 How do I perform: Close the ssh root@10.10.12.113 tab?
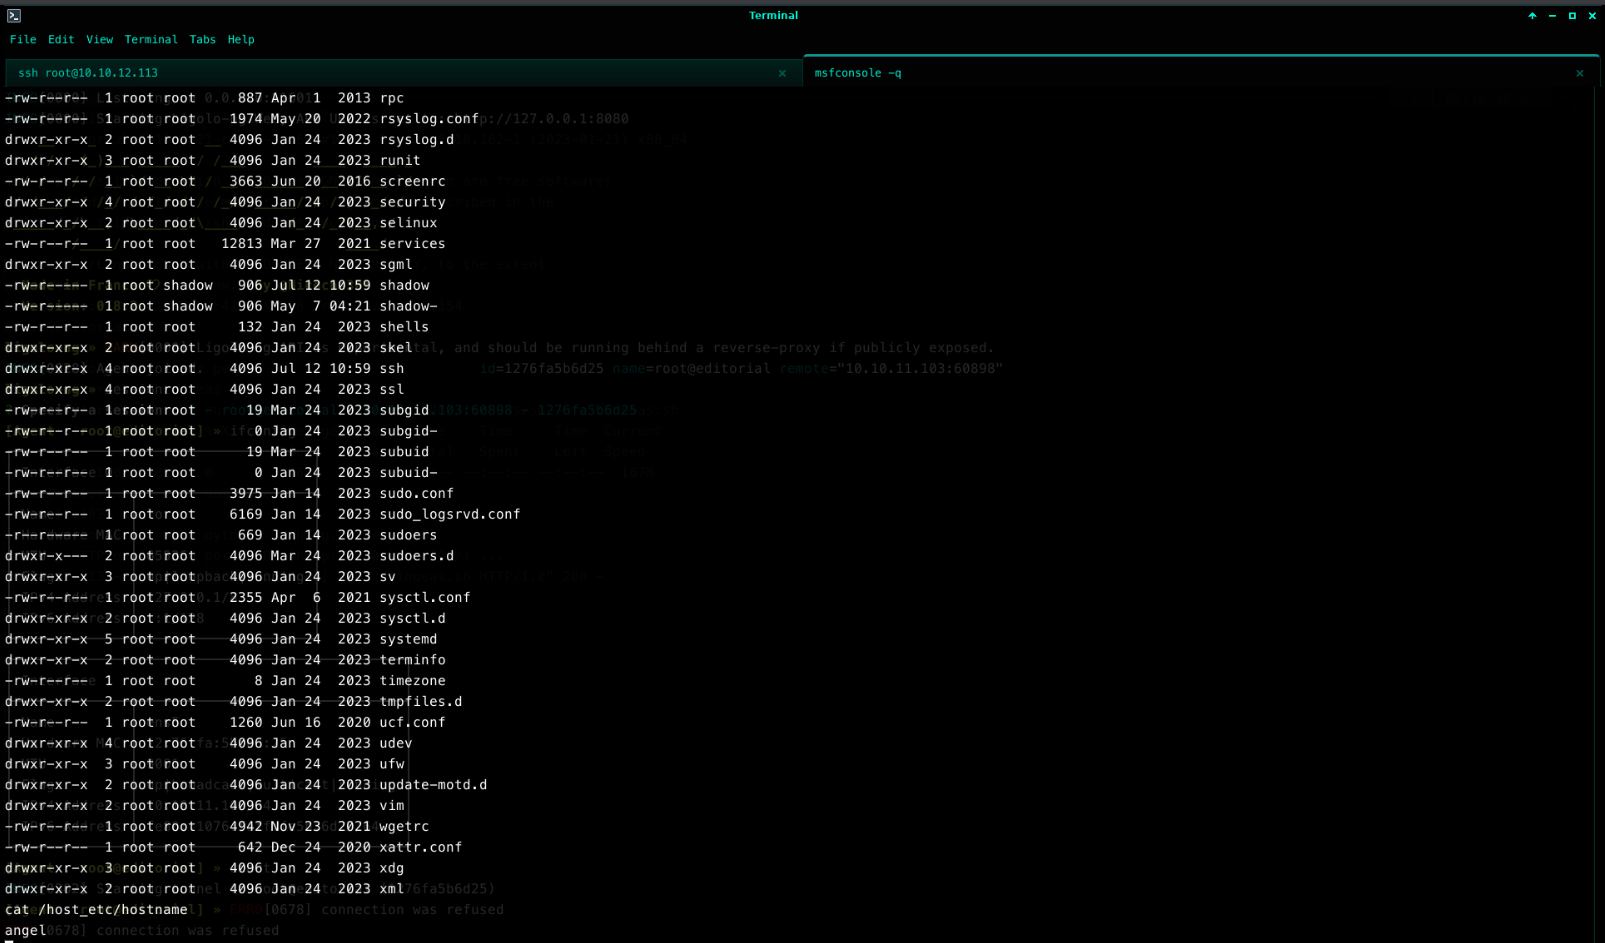(x=782, y=73)
